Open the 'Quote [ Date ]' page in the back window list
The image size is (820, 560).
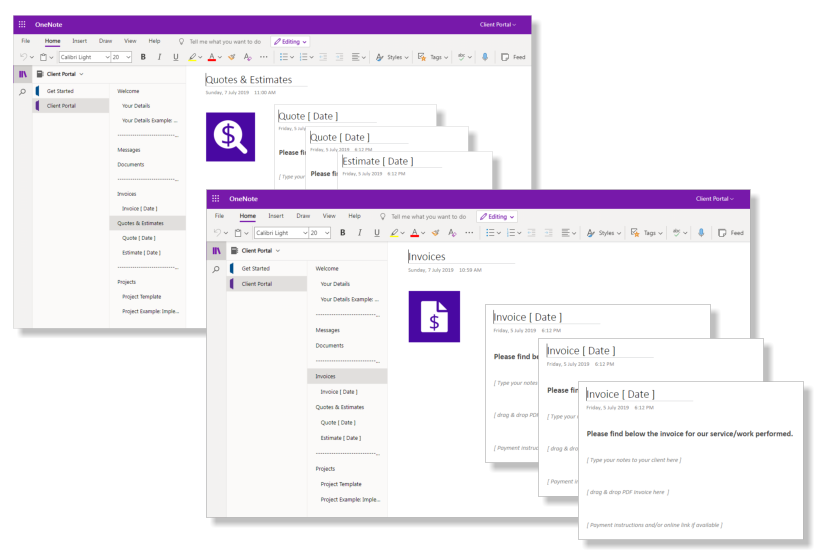(147, 238)
